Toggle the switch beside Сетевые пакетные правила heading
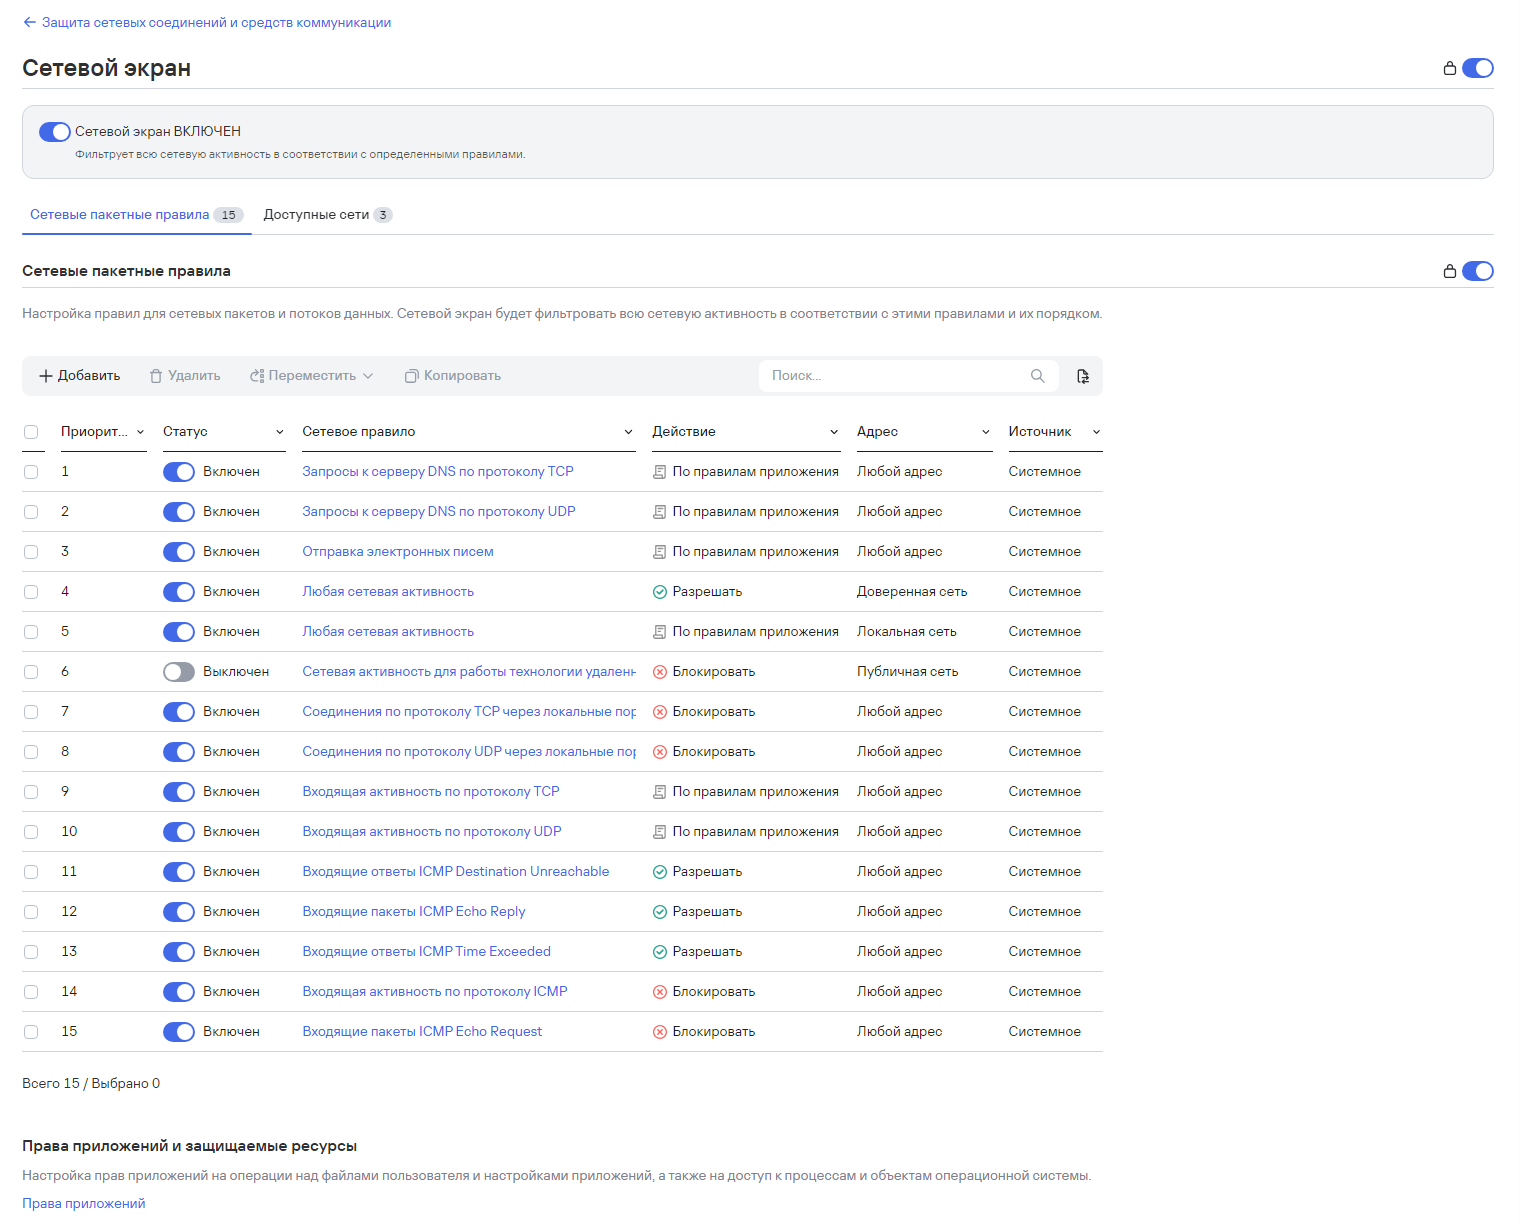The width and height of the screenshot is (1520, 1224). (1477, 271)
